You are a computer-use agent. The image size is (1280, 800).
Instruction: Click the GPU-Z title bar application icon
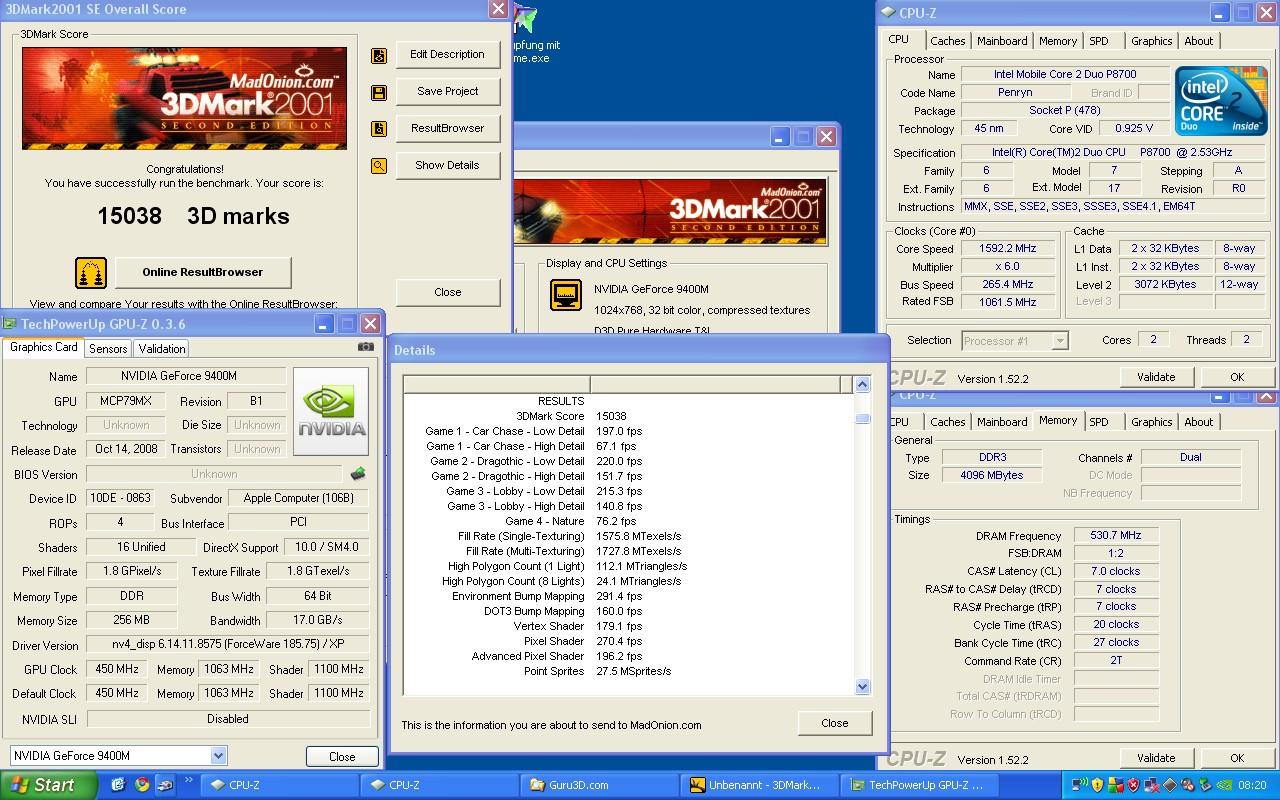pyautogui.click(x=9, y=324)
